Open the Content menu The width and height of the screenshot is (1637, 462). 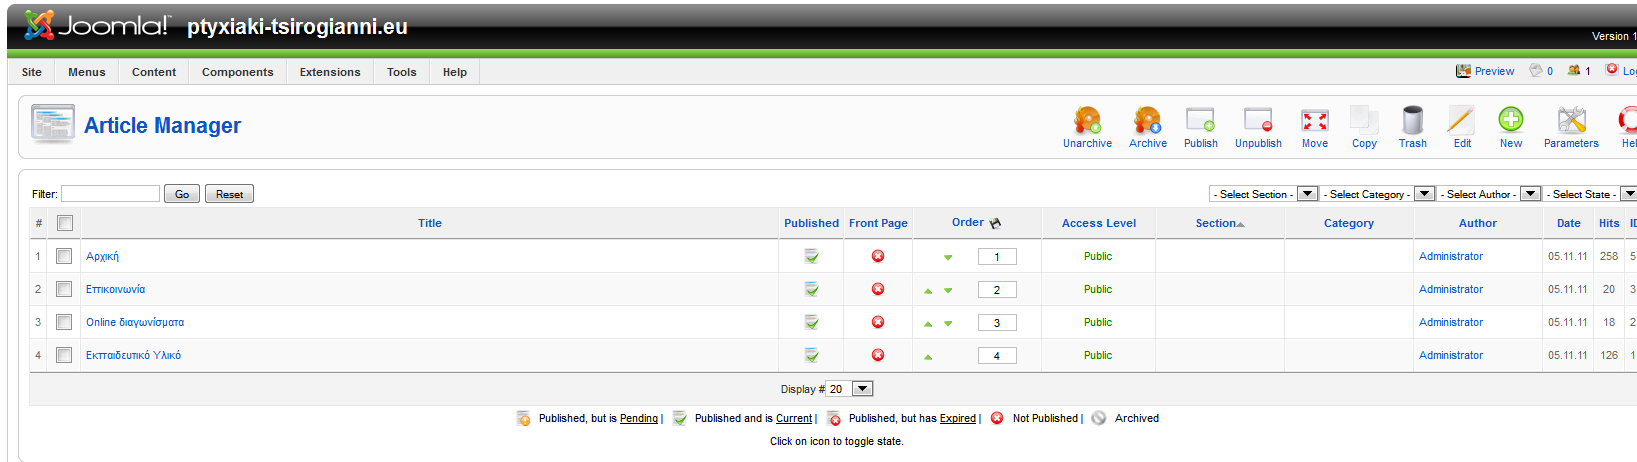click(x=154, y=72)
